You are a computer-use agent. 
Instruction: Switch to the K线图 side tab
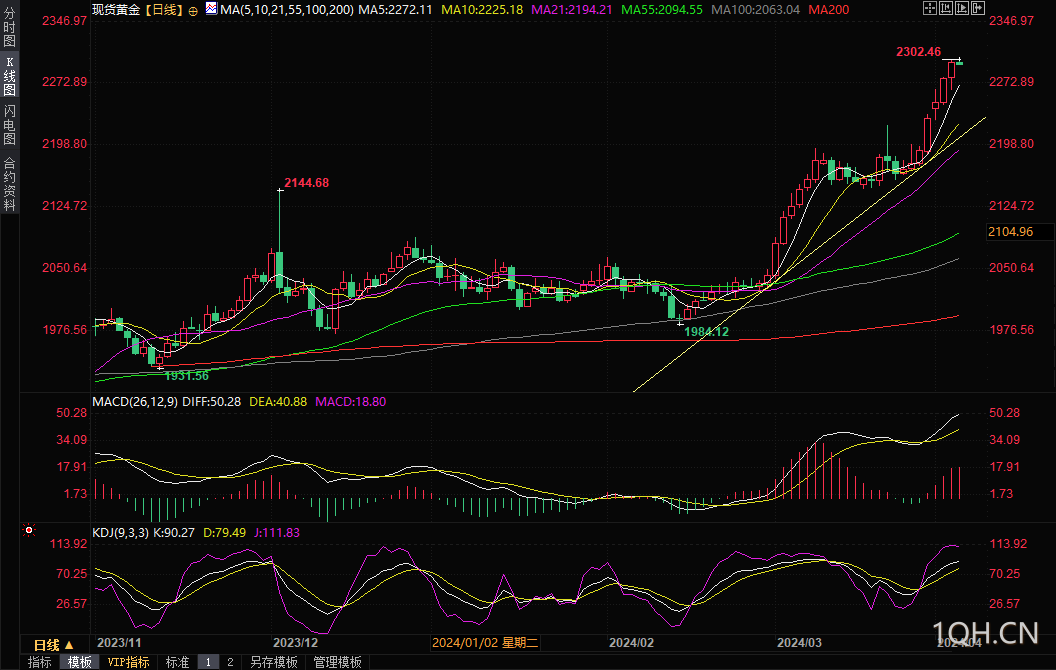(9, 76)
